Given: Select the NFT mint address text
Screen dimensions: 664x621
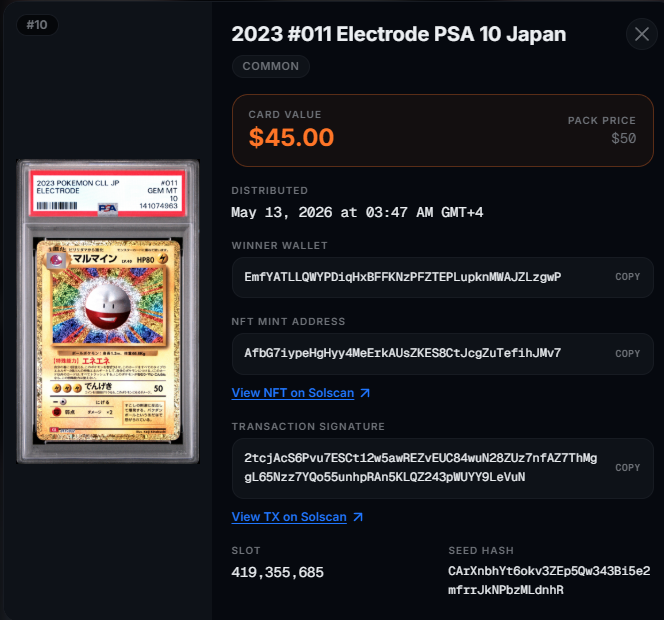Looking at the screenshot, I should tap(402, 353).
